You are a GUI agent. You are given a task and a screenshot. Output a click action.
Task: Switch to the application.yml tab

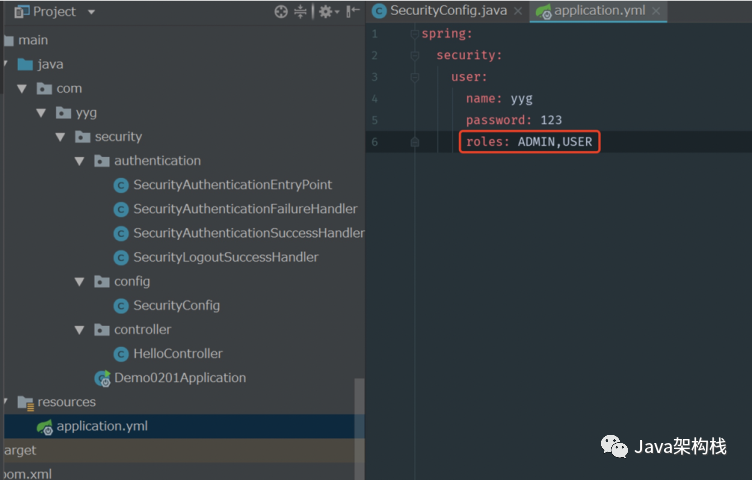click(599, 11)
